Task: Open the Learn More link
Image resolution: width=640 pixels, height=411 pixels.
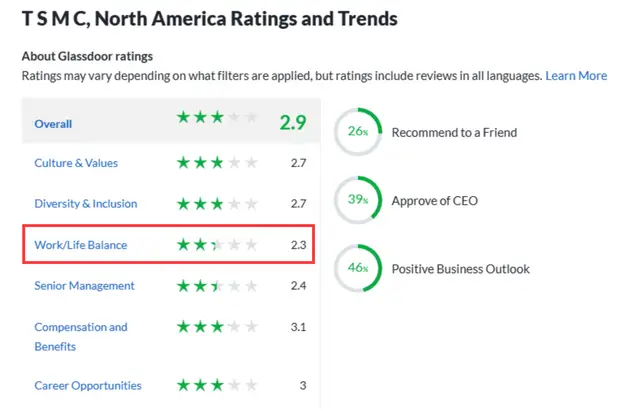Action: [x=576, y=75]
